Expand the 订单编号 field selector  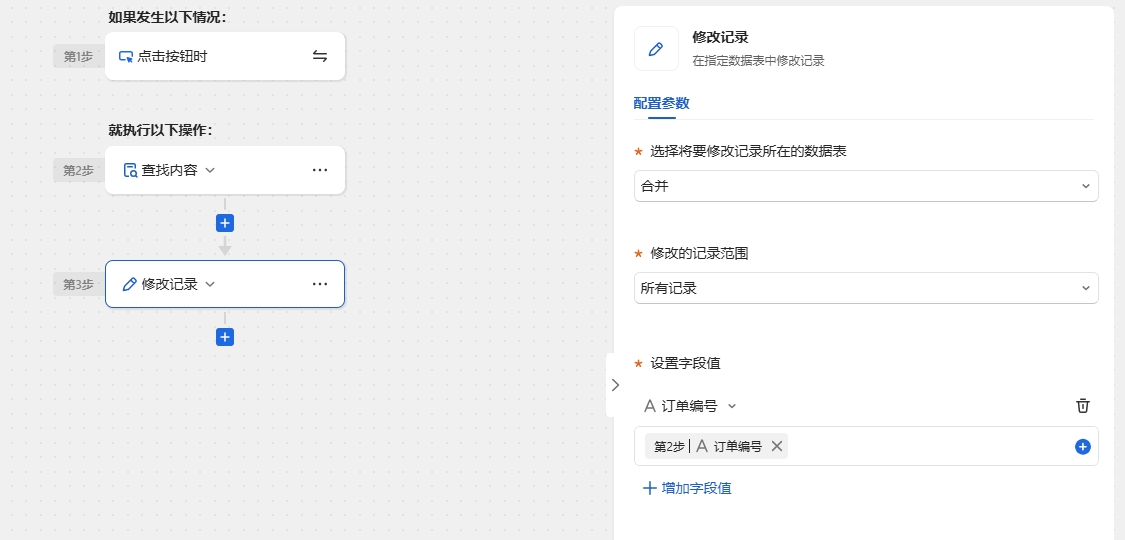(689, 406)
